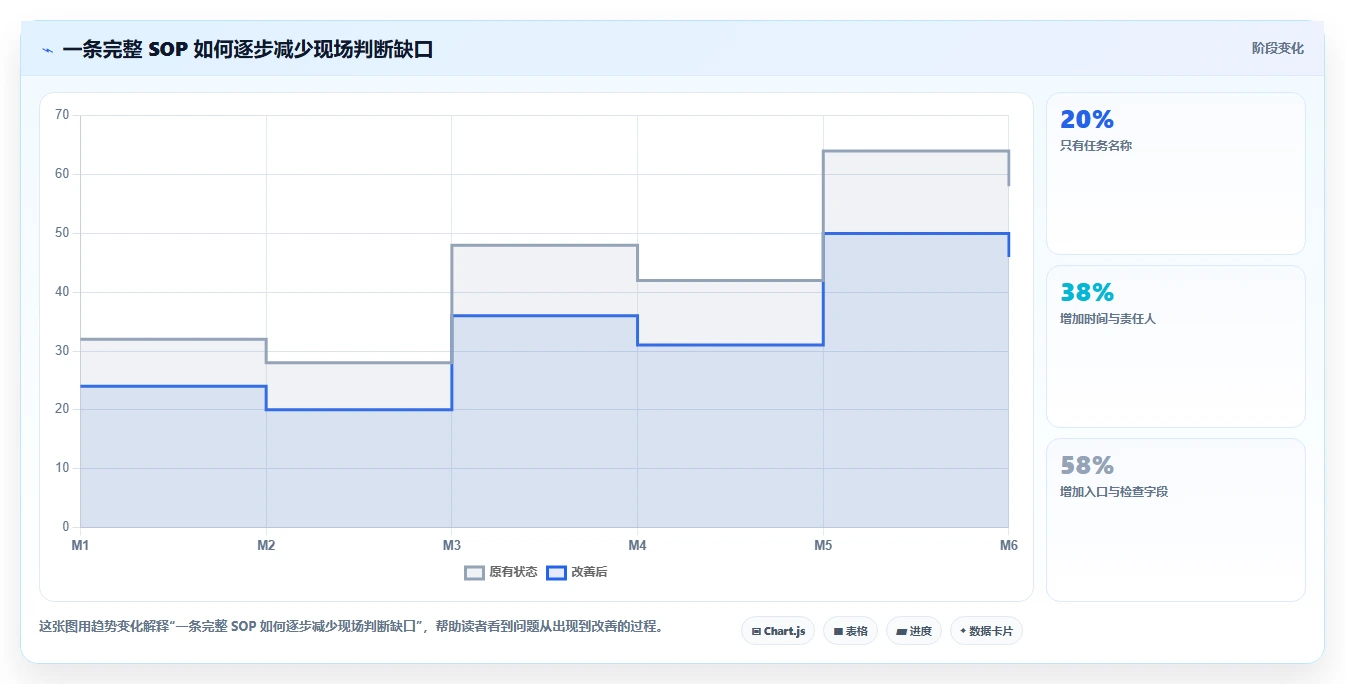Click the chart description sentence below the chart
Screen dimensions: 1345x684
[350, 627]
